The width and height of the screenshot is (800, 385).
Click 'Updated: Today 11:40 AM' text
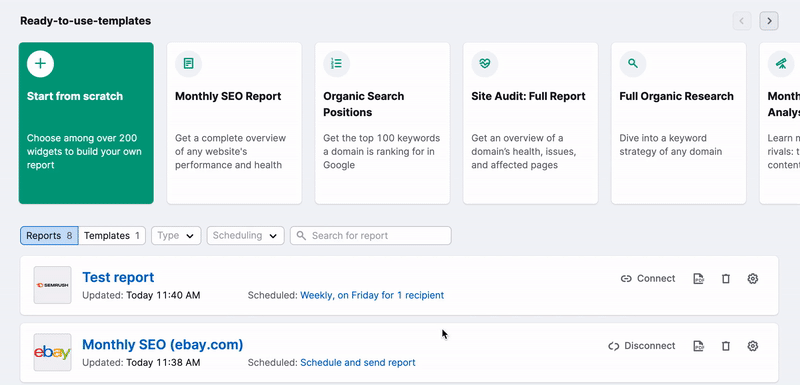[141, 295]
